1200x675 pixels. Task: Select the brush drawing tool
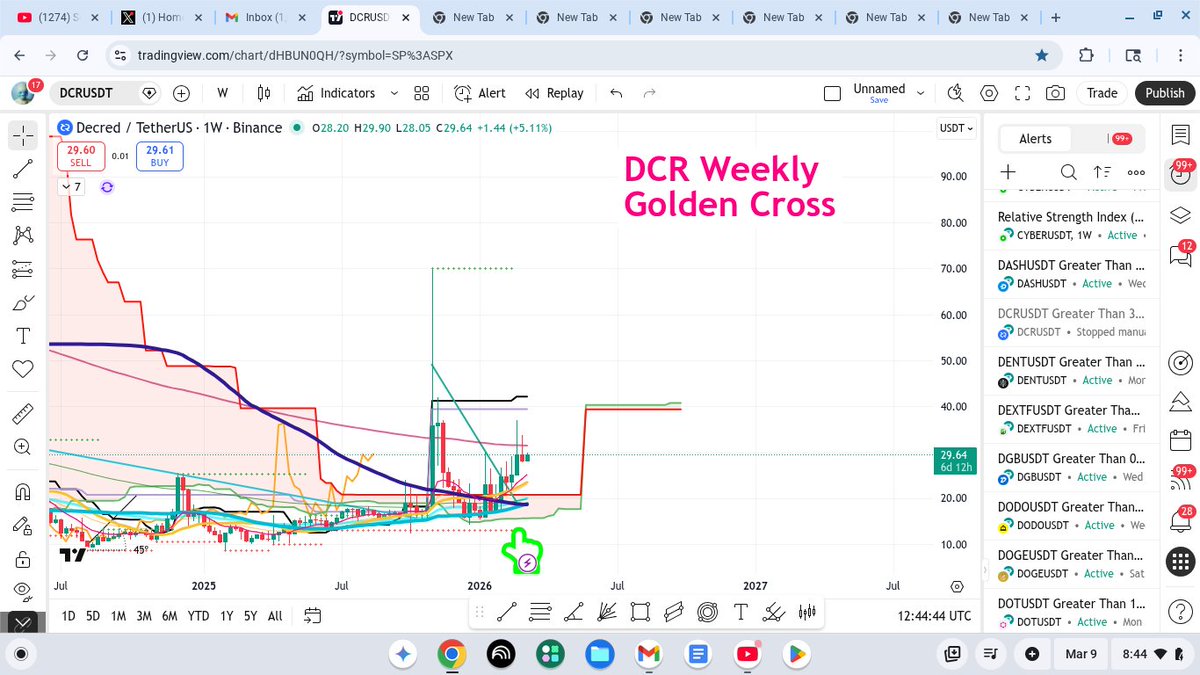tap(23, 303)
